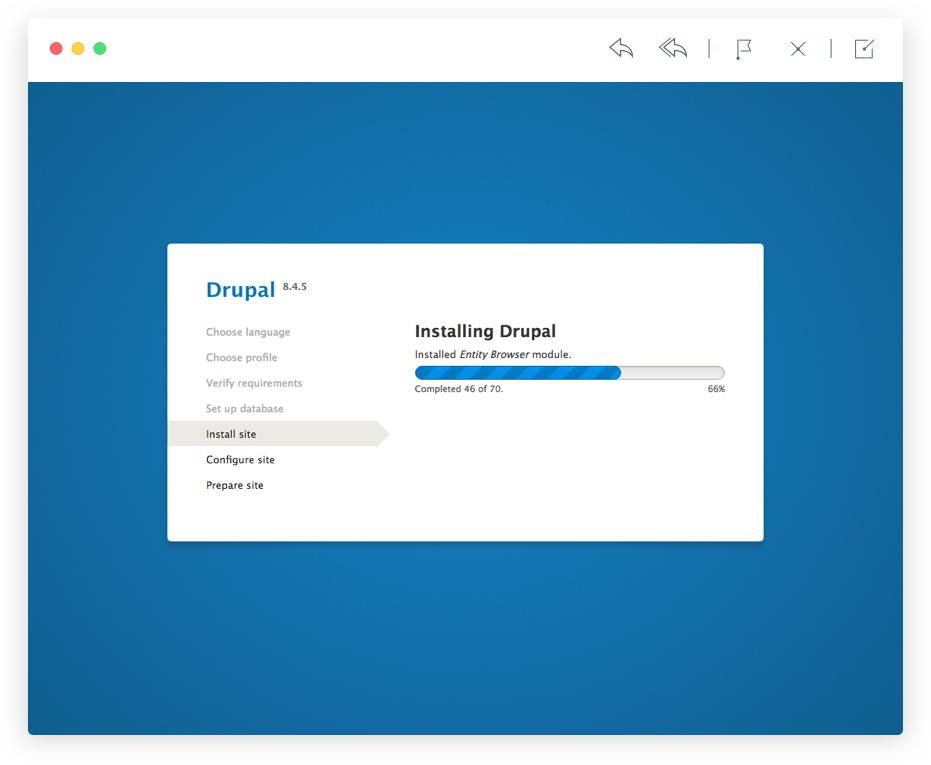Click the reply-all double arrow icon
This screenshot has height=765, width=931.
click(x=673, y=48)
